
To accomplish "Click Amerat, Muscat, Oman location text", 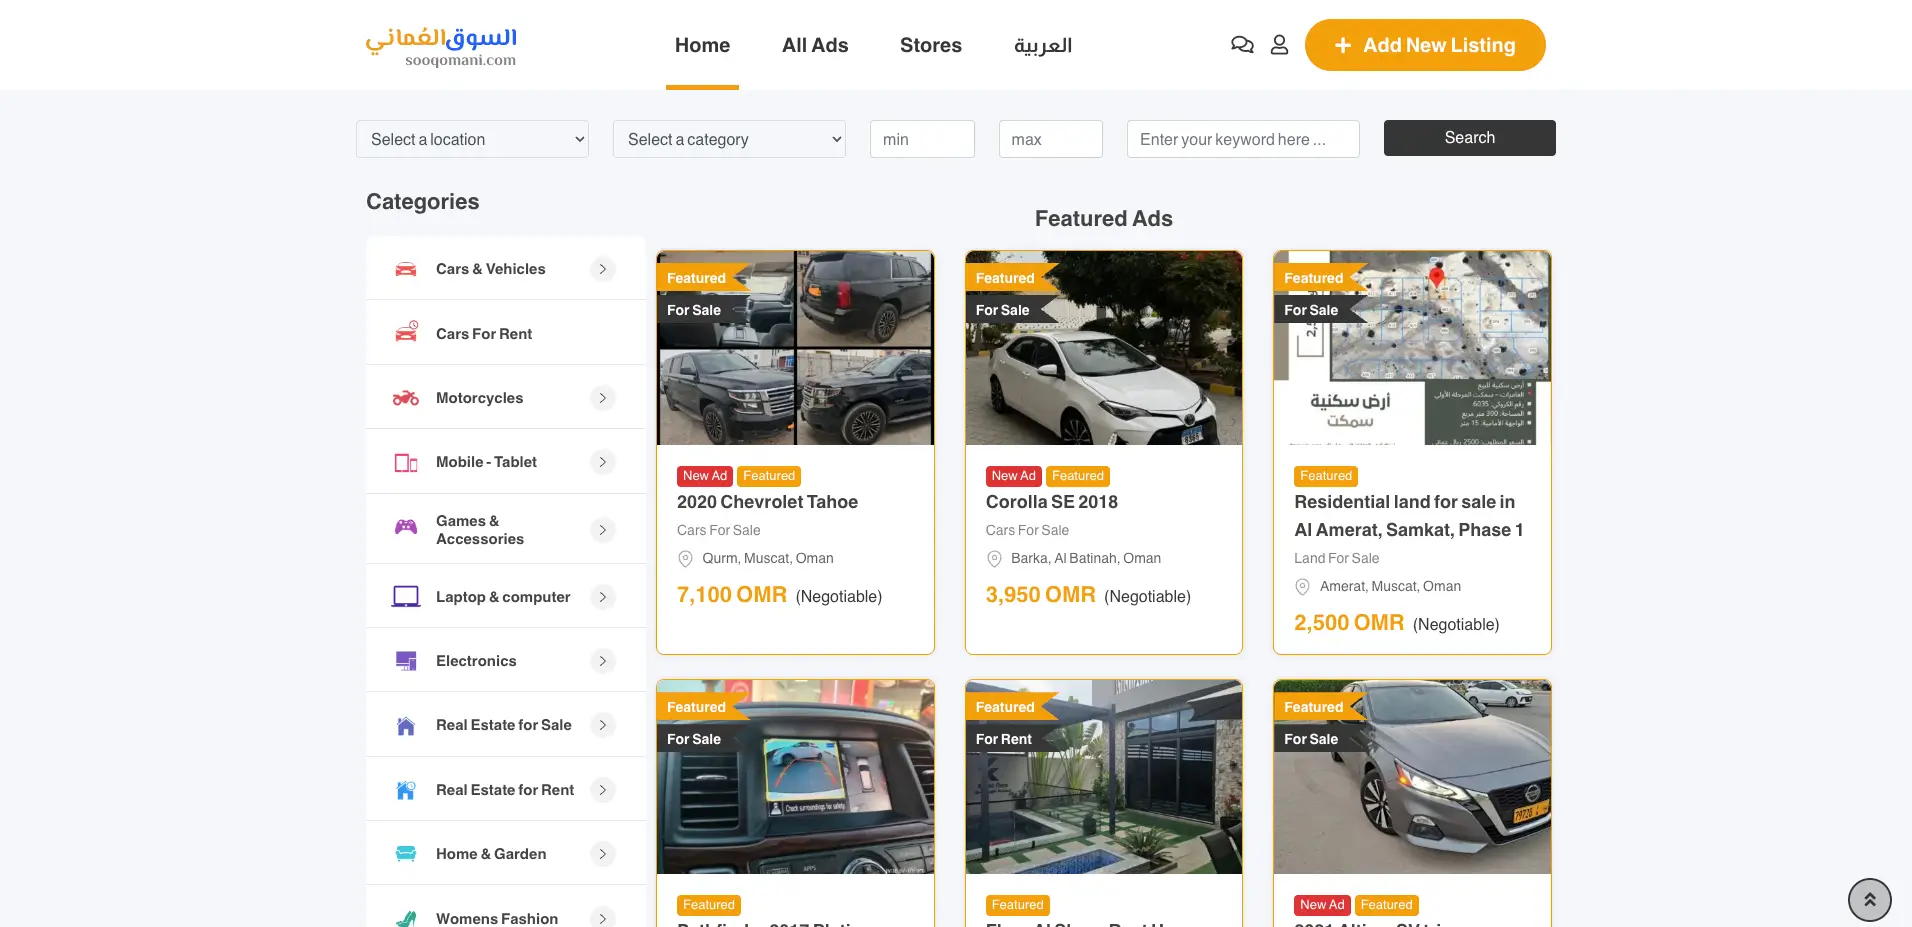I will (x=1390, y=586).
